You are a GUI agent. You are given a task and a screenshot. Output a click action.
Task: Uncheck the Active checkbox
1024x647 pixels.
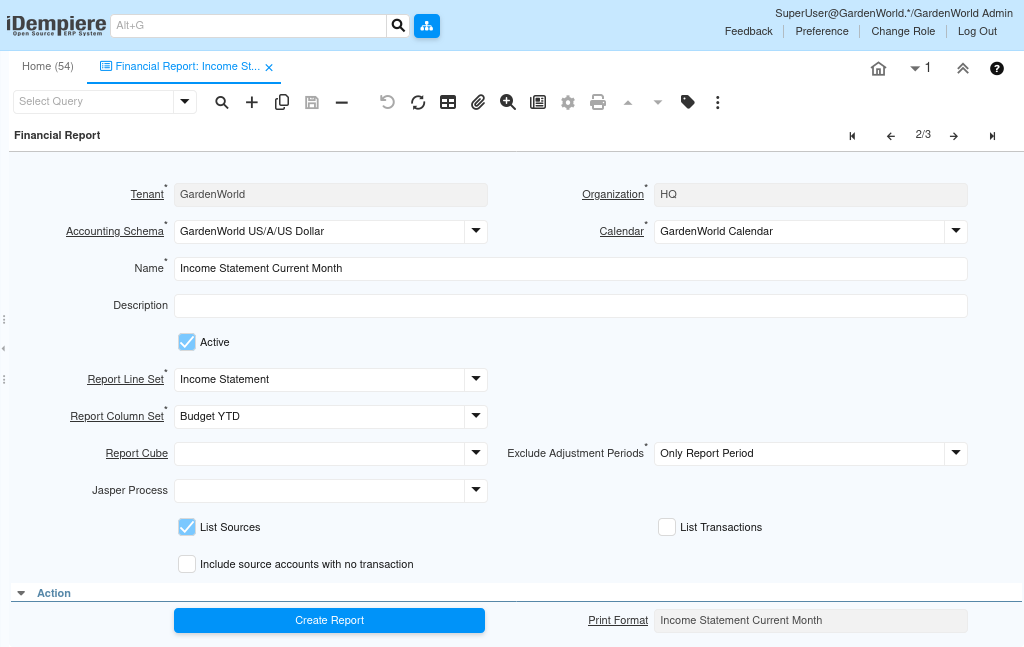187,342
